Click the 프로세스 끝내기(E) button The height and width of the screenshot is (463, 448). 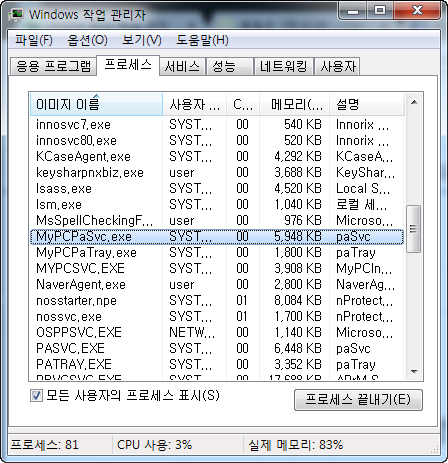click(358, 400)
